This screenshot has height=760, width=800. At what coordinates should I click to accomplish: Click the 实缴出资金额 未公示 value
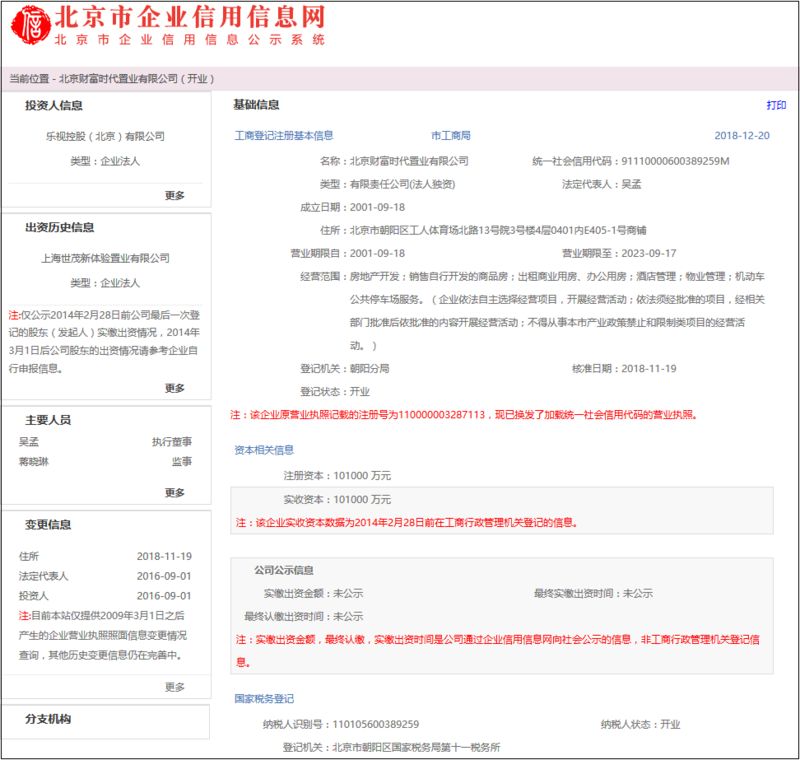click(348, 593)
